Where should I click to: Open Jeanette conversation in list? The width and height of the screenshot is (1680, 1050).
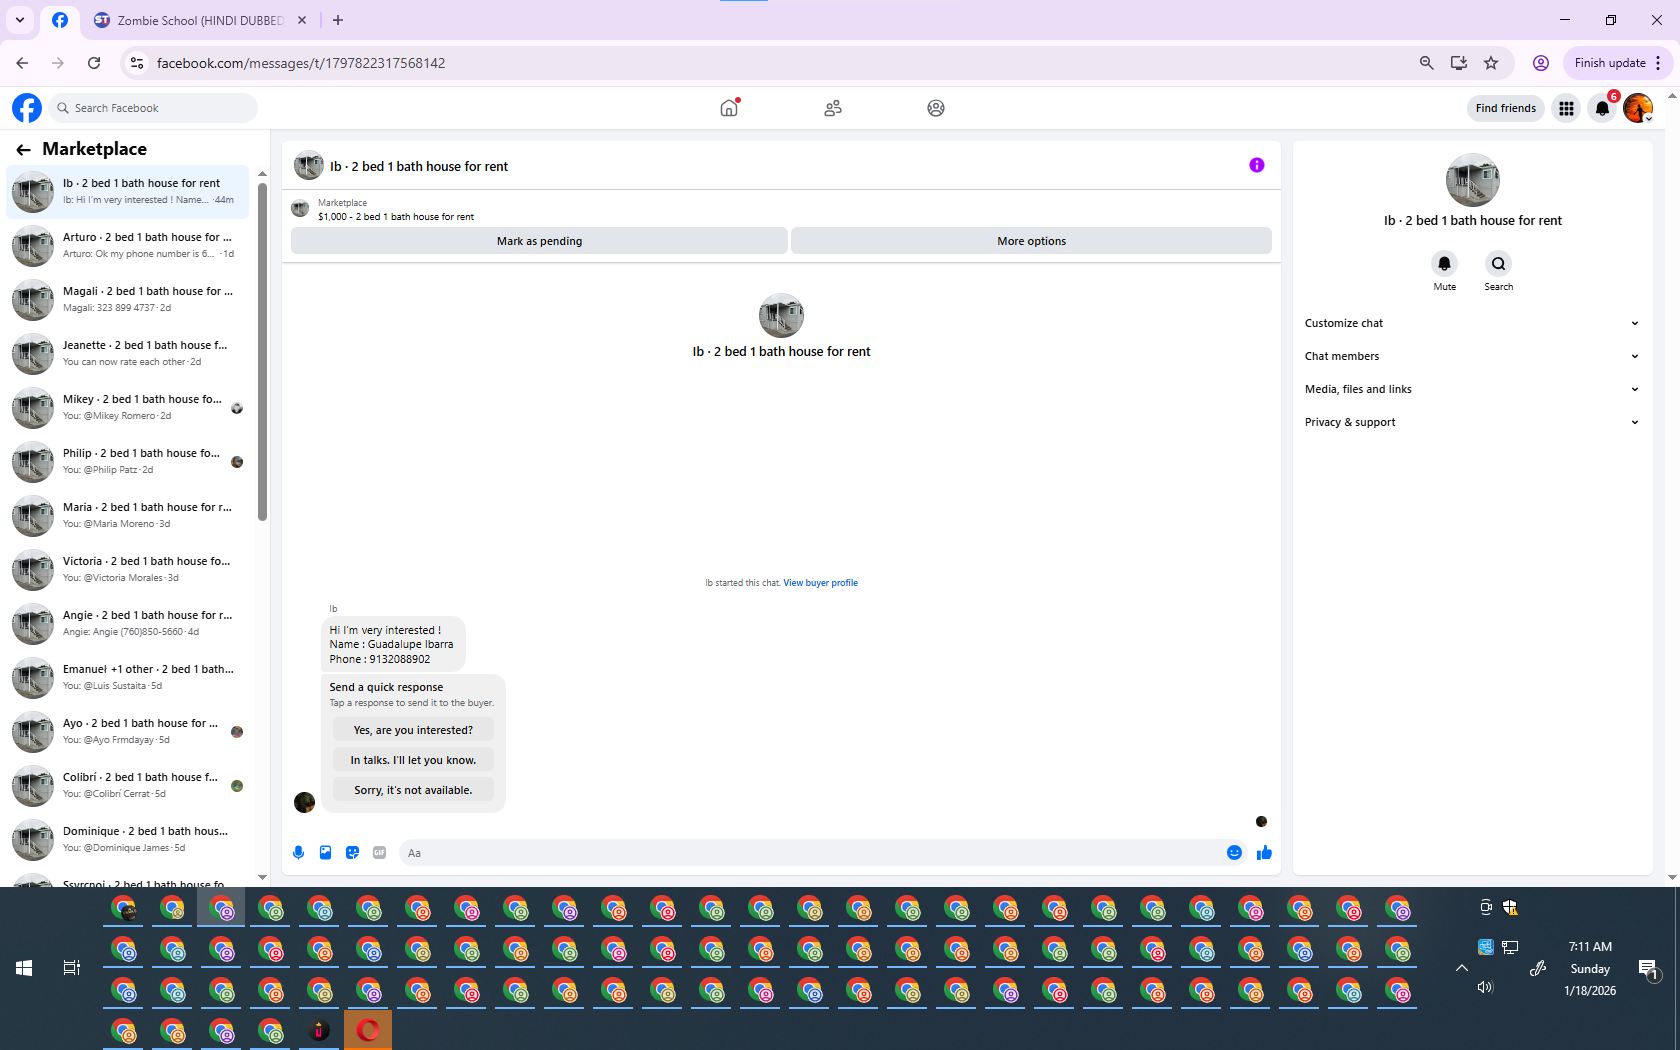128,354
